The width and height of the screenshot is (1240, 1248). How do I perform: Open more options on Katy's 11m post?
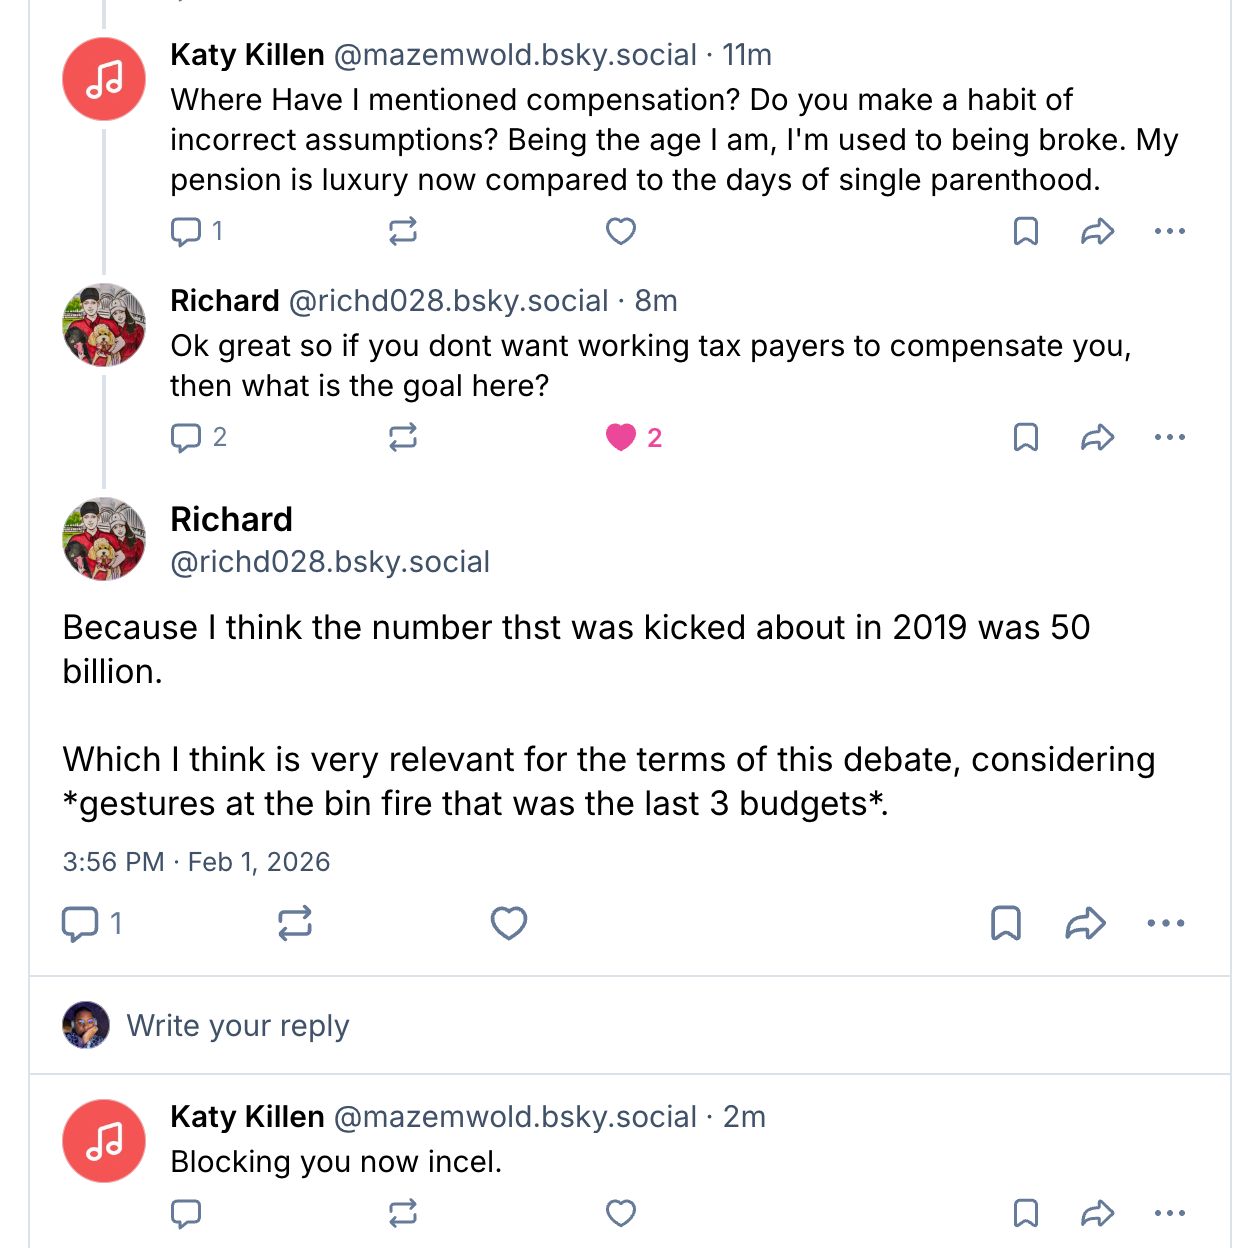[1169, 232]
